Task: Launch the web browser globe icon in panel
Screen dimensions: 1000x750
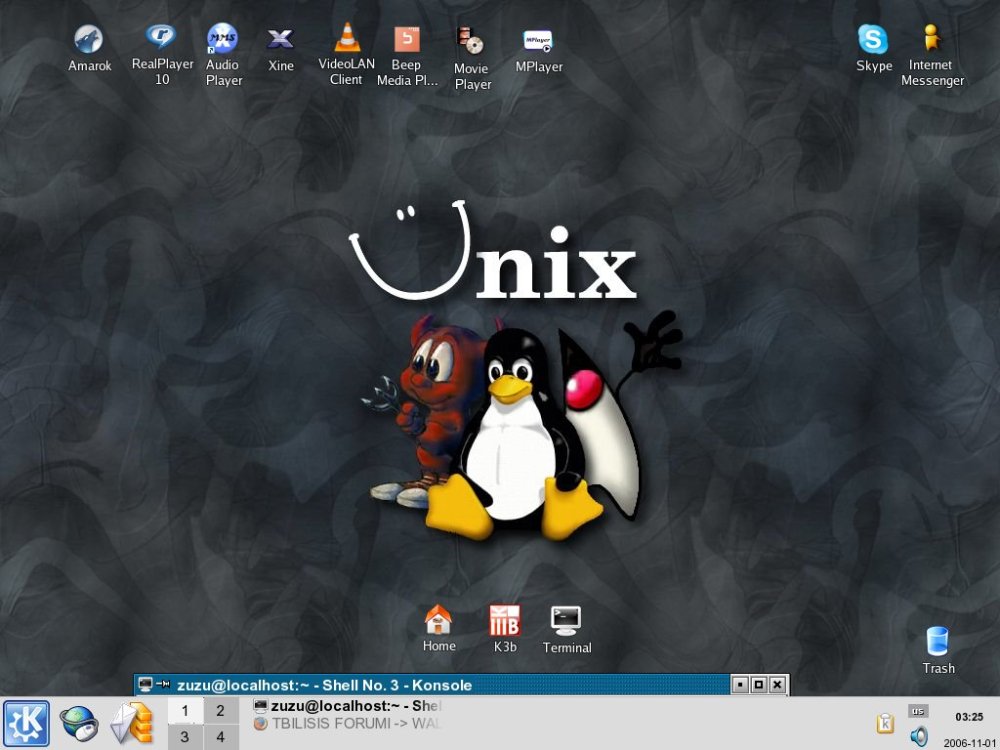Action: [x=79, y=724]
